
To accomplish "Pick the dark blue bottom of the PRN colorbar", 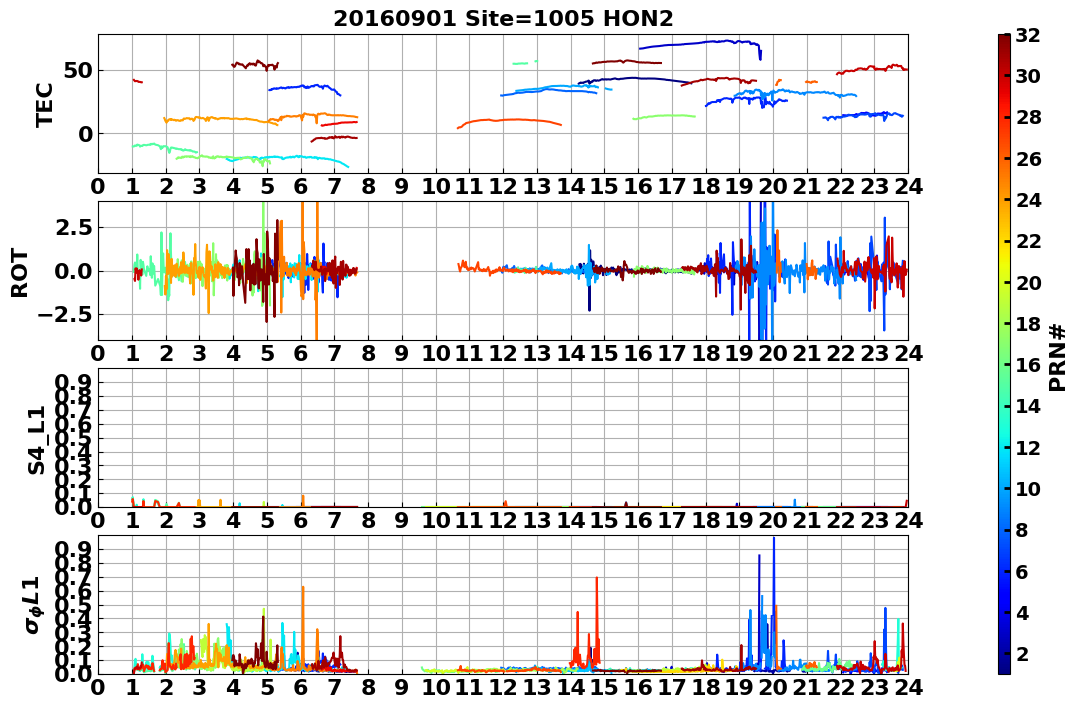I will click(1004, 668).
